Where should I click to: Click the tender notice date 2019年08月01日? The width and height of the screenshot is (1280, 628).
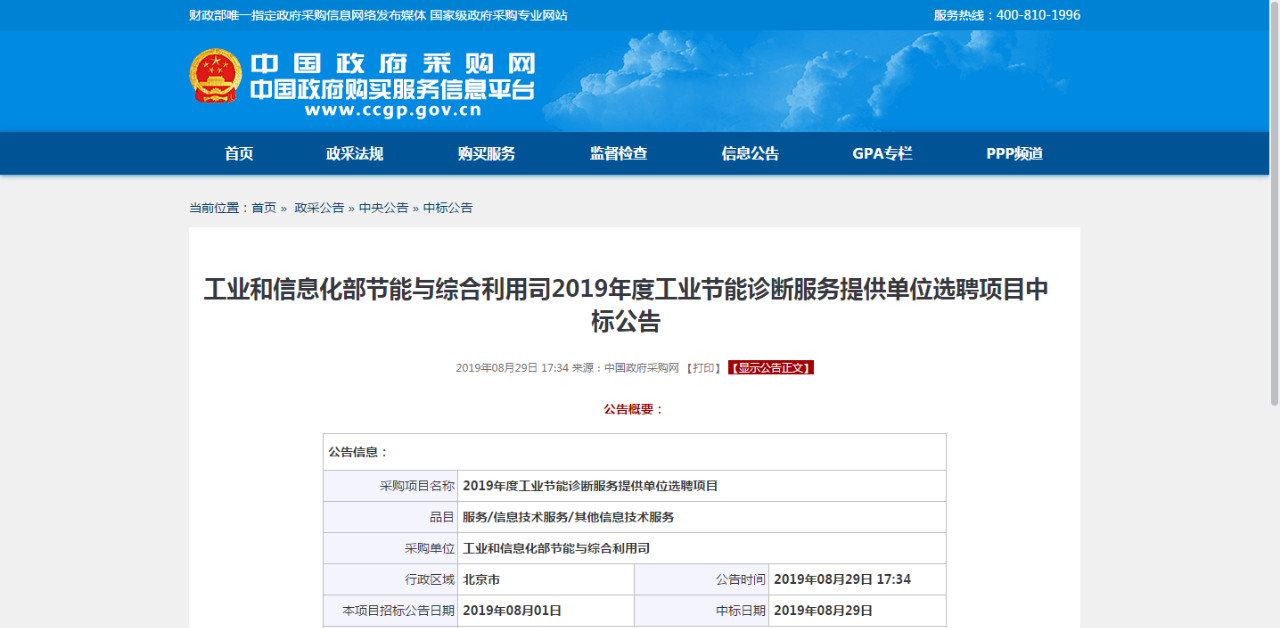click(x=512, y=610)
